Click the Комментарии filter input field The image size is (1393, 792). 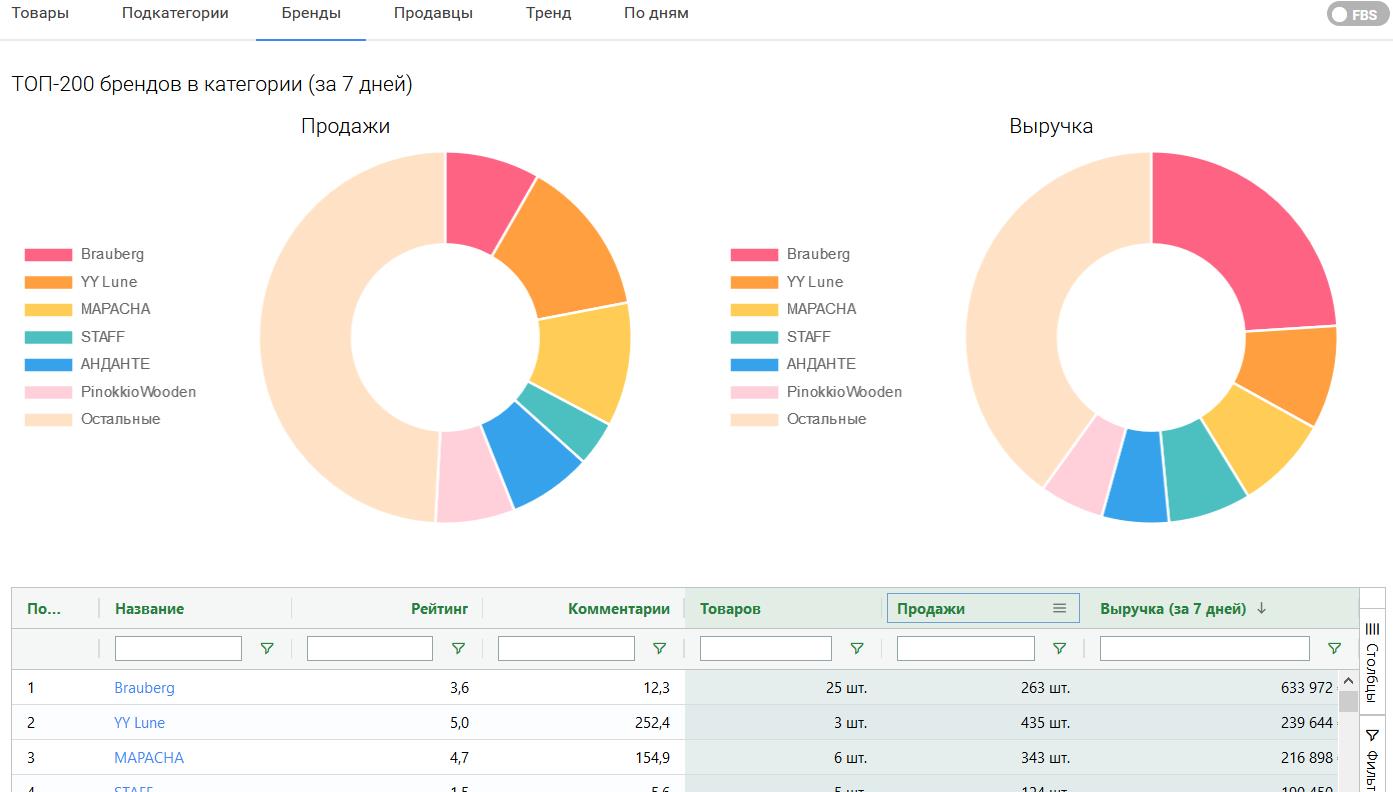click(x=566, y=648)
